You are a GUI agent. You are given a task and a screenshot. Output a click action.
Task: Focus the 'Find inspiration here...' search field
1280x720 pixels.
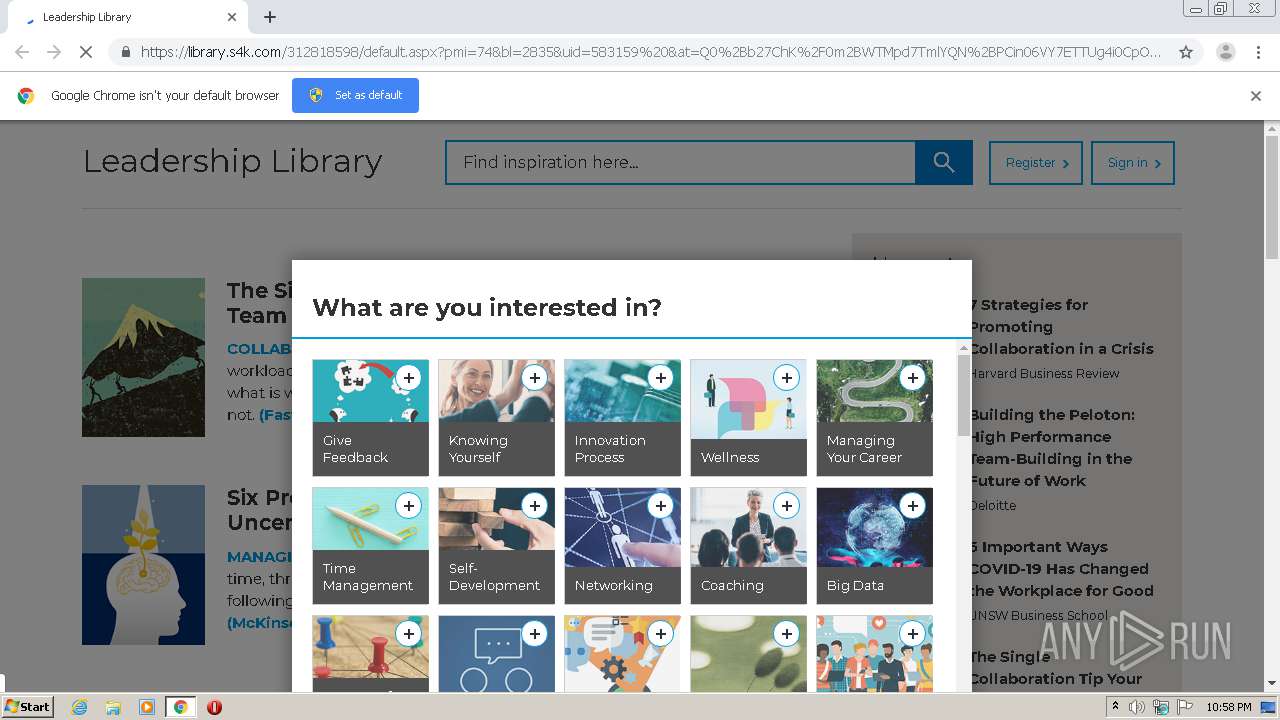click(680, 162)
